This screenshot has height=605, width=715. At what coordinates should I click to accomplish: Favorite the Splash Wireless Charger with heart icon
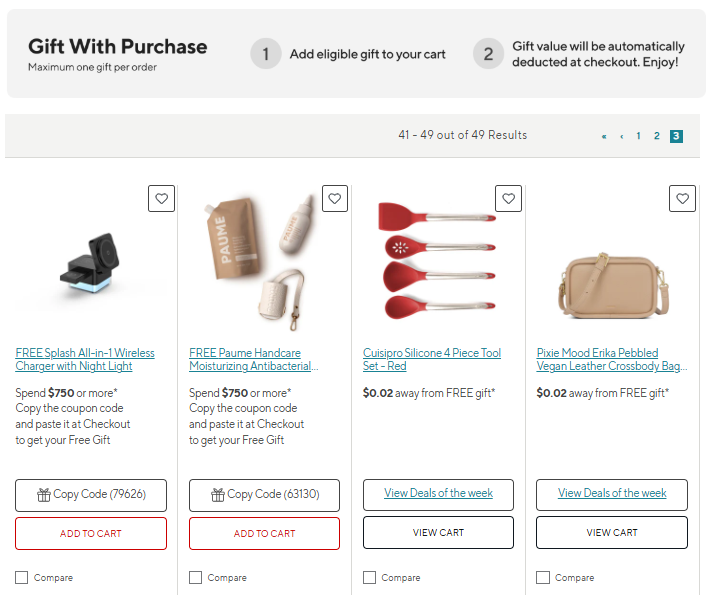(161, 199)
